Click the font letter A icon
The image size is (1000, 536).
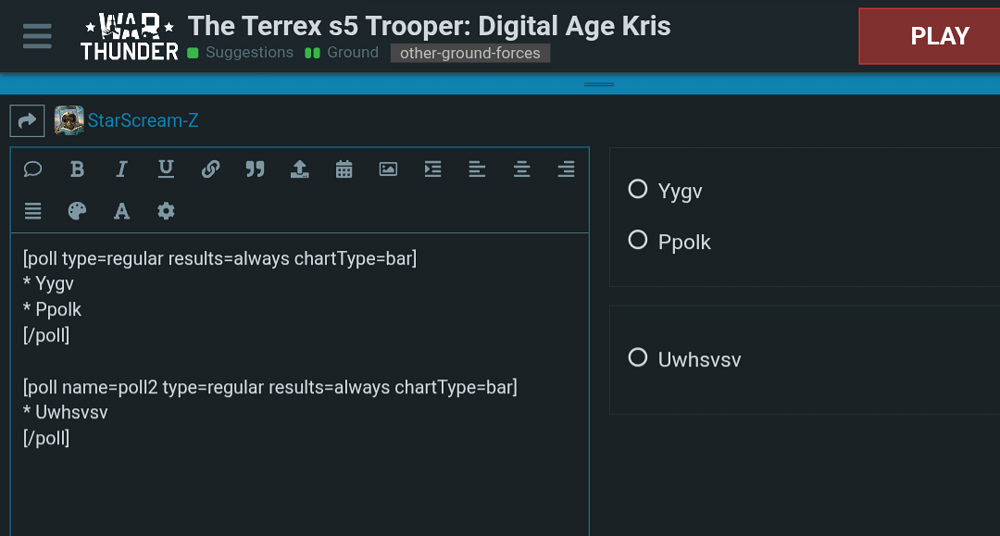(122, 211)
